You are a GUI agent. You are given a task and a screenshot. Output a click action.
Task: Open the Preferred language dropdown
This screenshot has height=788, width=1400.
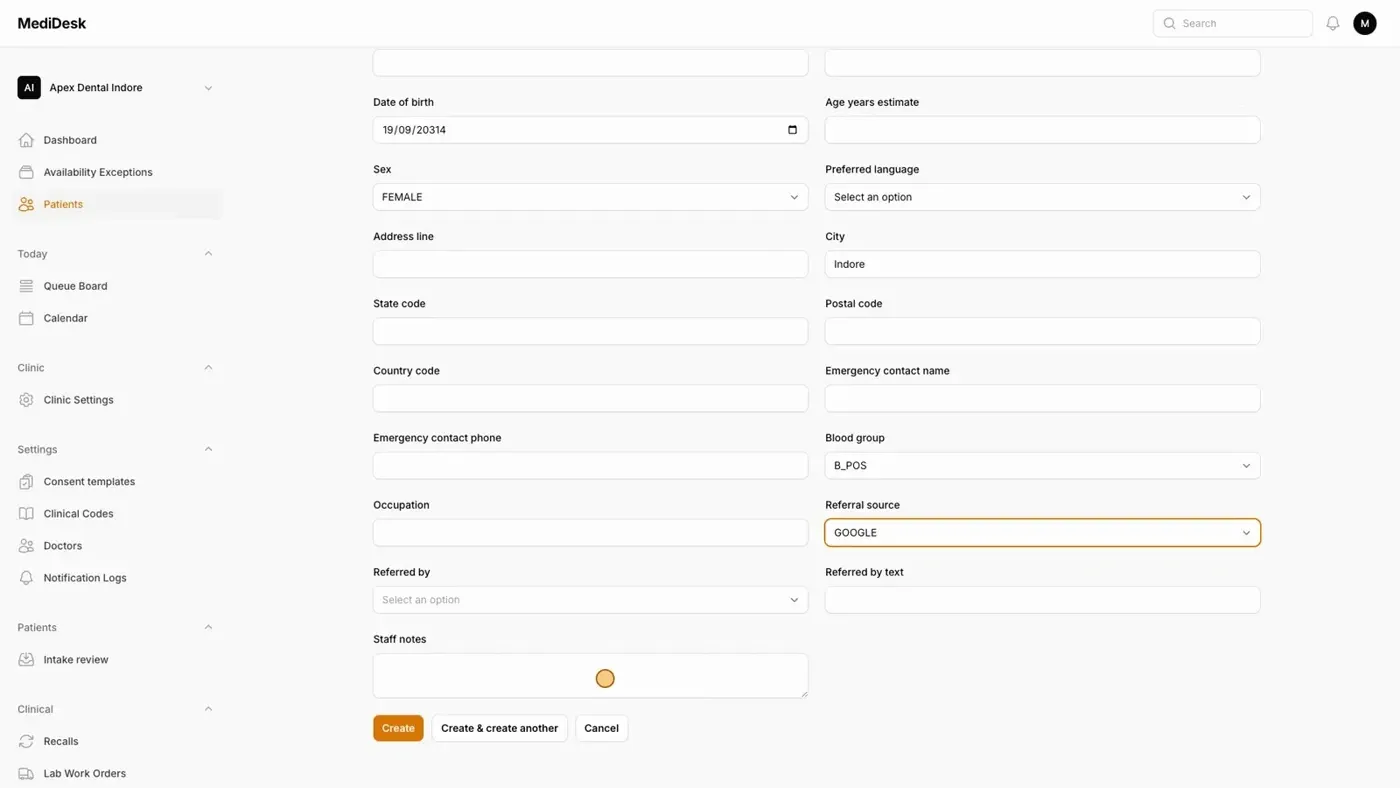click(1042, 197)
